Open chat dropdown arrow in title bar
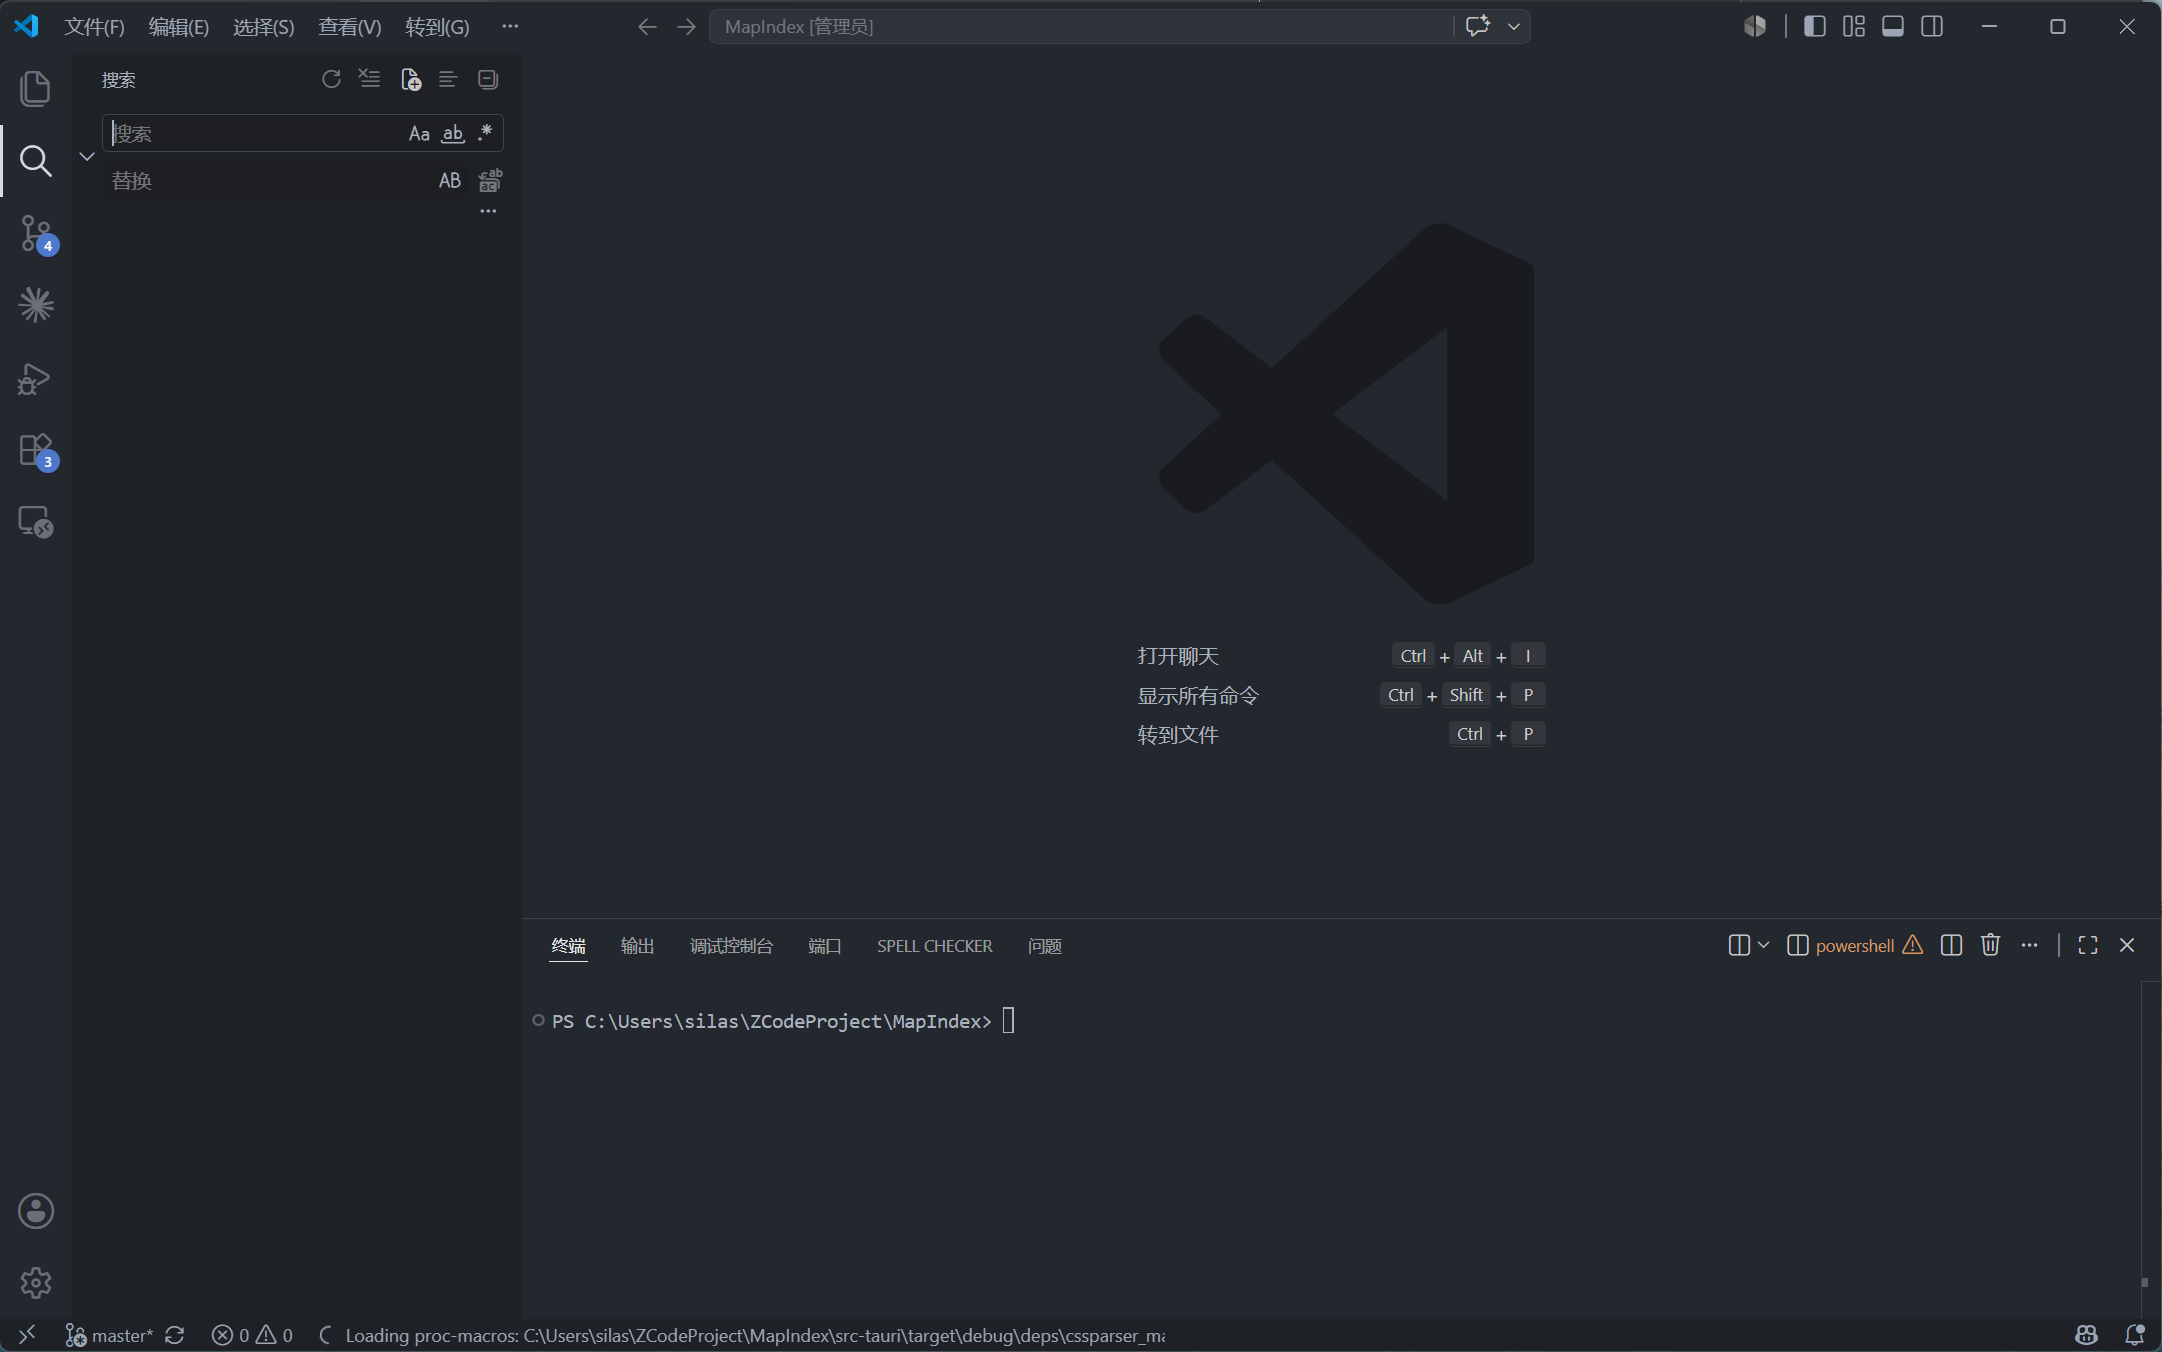Viewport: 2162px width, 1352px height. click(x=1514, y=27)
